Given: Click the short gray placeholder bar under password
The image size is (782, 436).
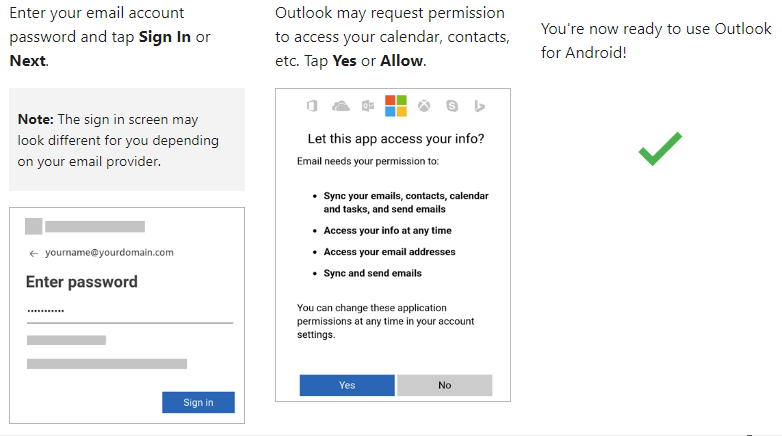Looking at the screenshot, I should [66, 340].
